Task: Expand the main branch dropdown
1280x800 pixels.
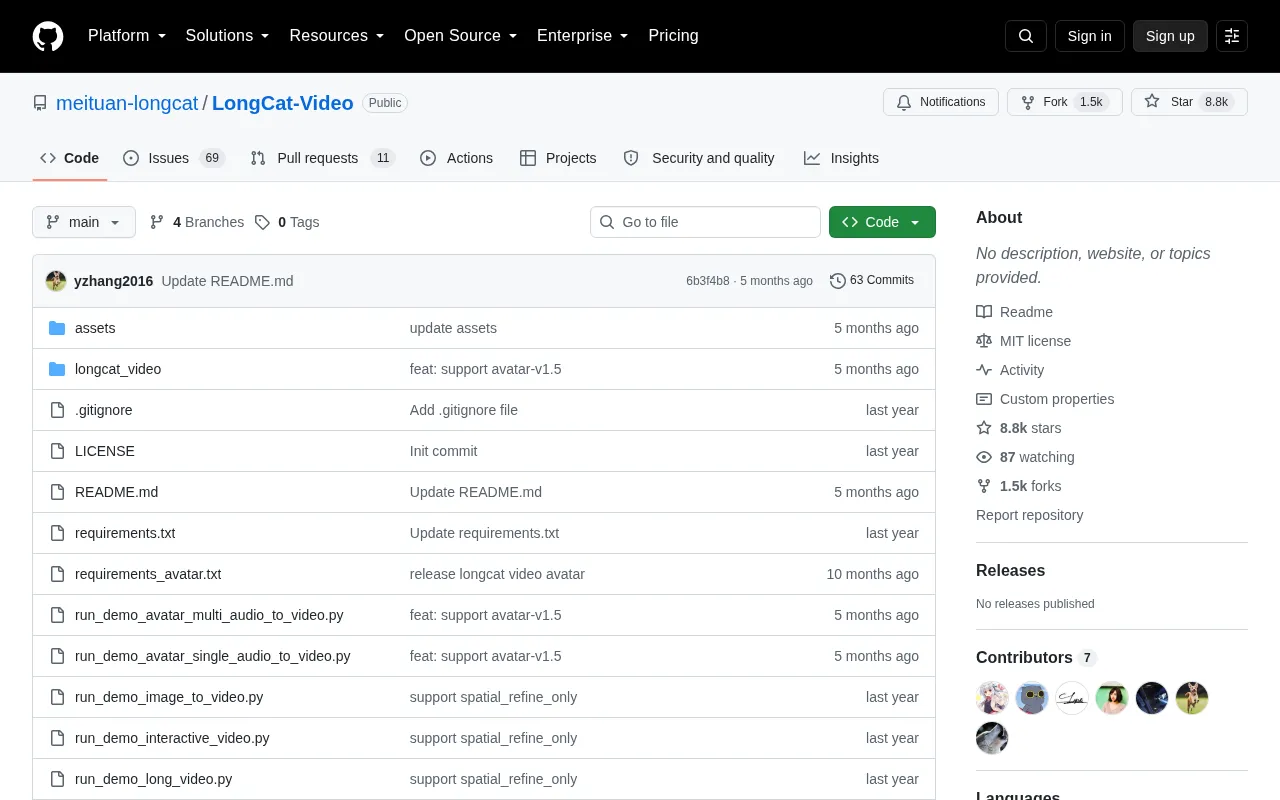Action: click(84, 222)
